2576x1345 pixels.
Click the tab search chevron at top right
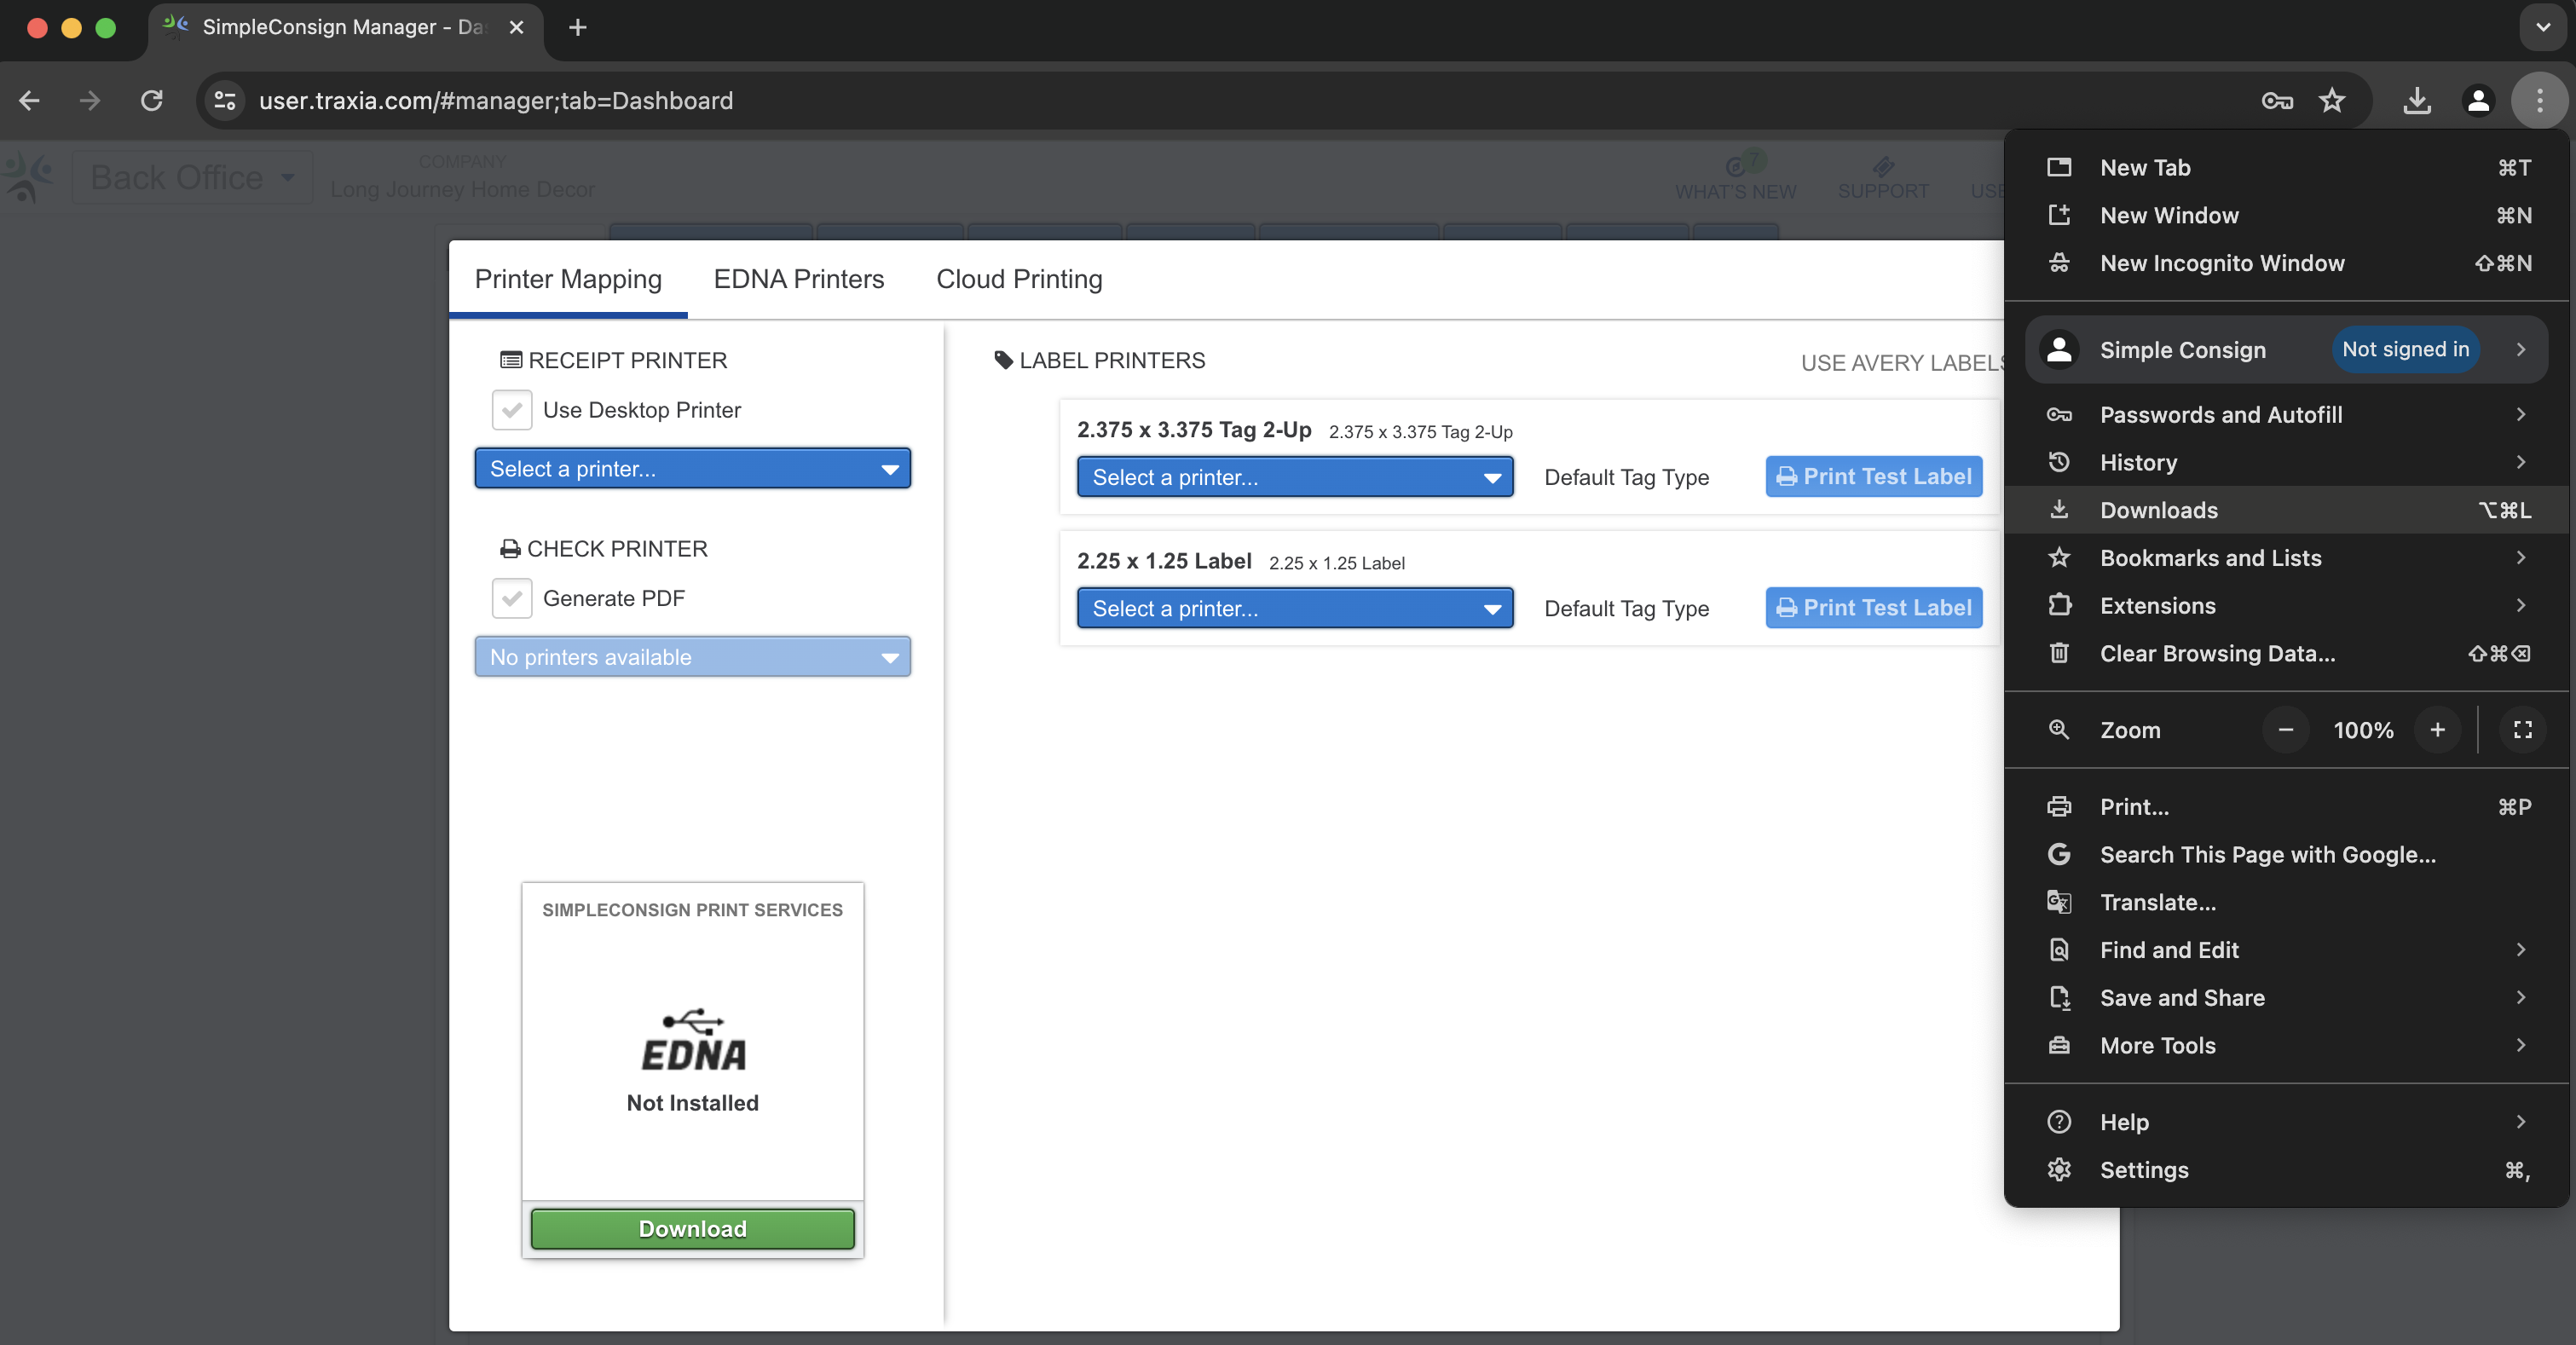click(x=2543, y=27)
